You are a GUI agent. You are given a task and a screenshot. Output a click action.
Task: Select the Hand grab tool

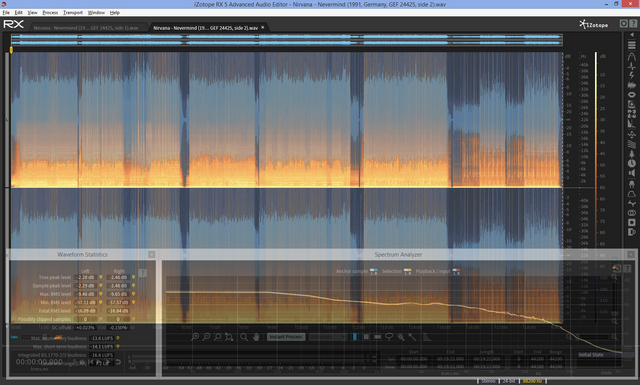click(256, 337)
